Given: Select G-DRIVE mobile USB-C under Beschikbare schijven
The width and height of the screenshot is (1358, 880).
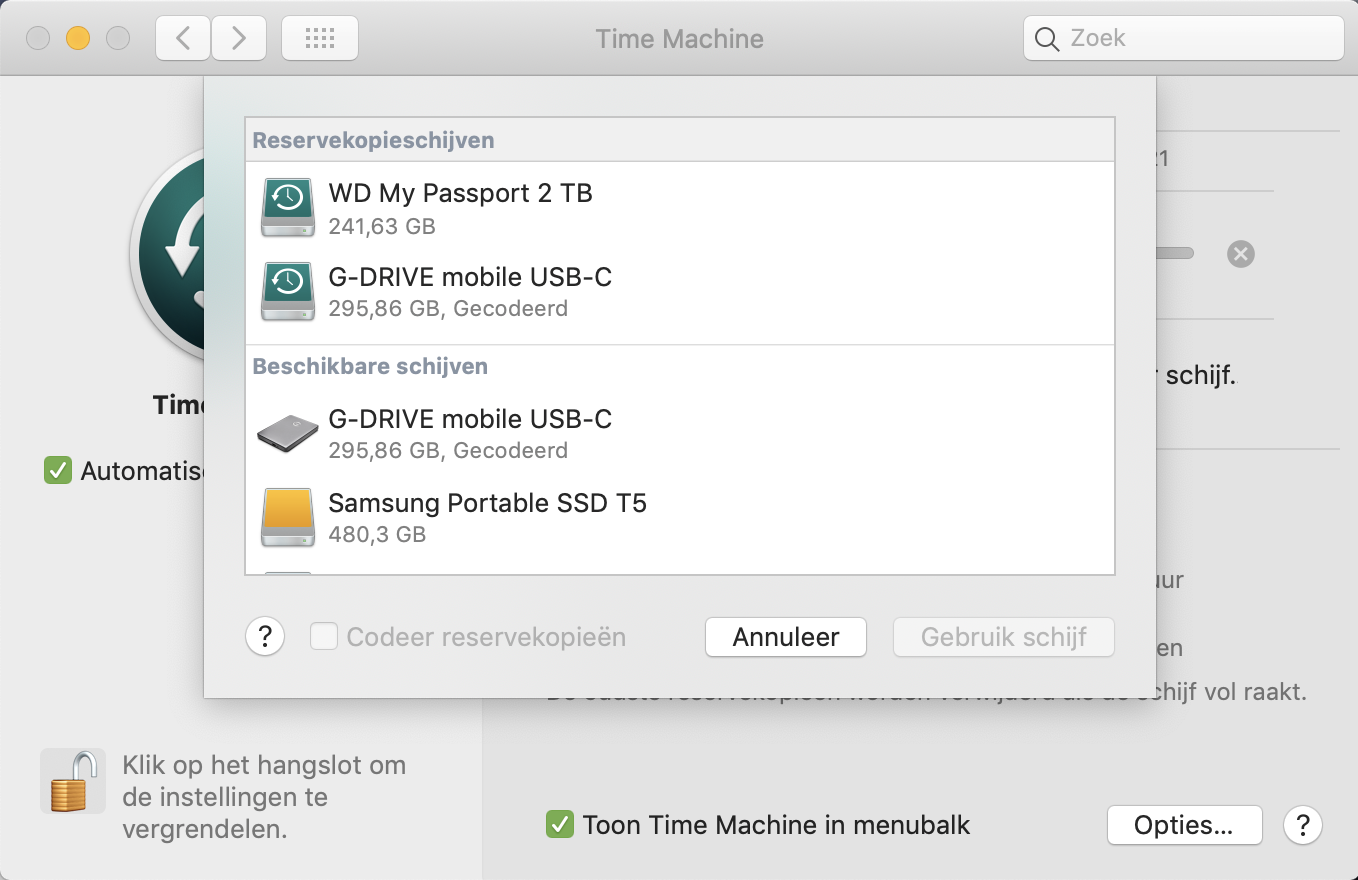Looking at the screenshot, I should tap(680, 433).
